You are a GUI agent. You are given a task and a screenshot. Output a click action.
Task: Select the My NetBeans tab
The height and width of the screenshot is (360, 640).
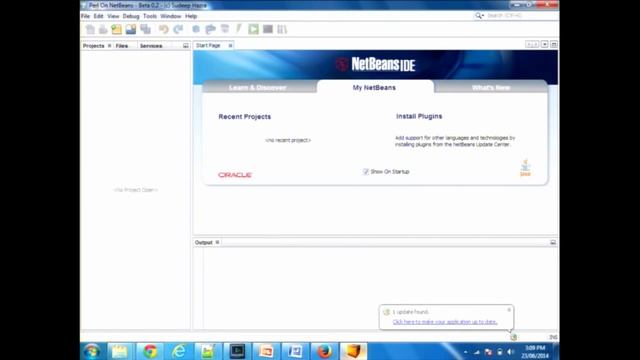pyautogui.click(x=375, y=87)
